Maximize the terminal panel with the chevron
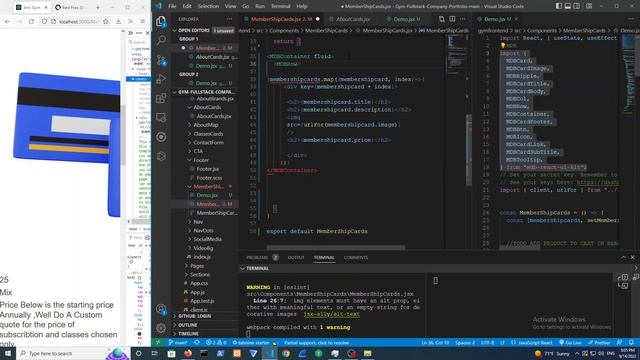The width and height of the screenshot is (640, 360). 623,257
